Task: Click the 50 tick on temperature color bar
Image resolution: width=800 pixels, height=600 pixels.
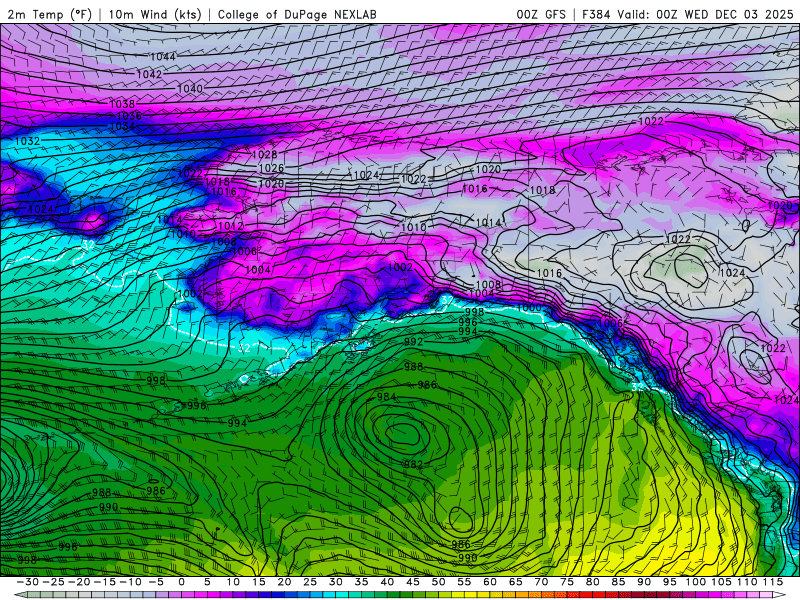Action: (438, 582)
